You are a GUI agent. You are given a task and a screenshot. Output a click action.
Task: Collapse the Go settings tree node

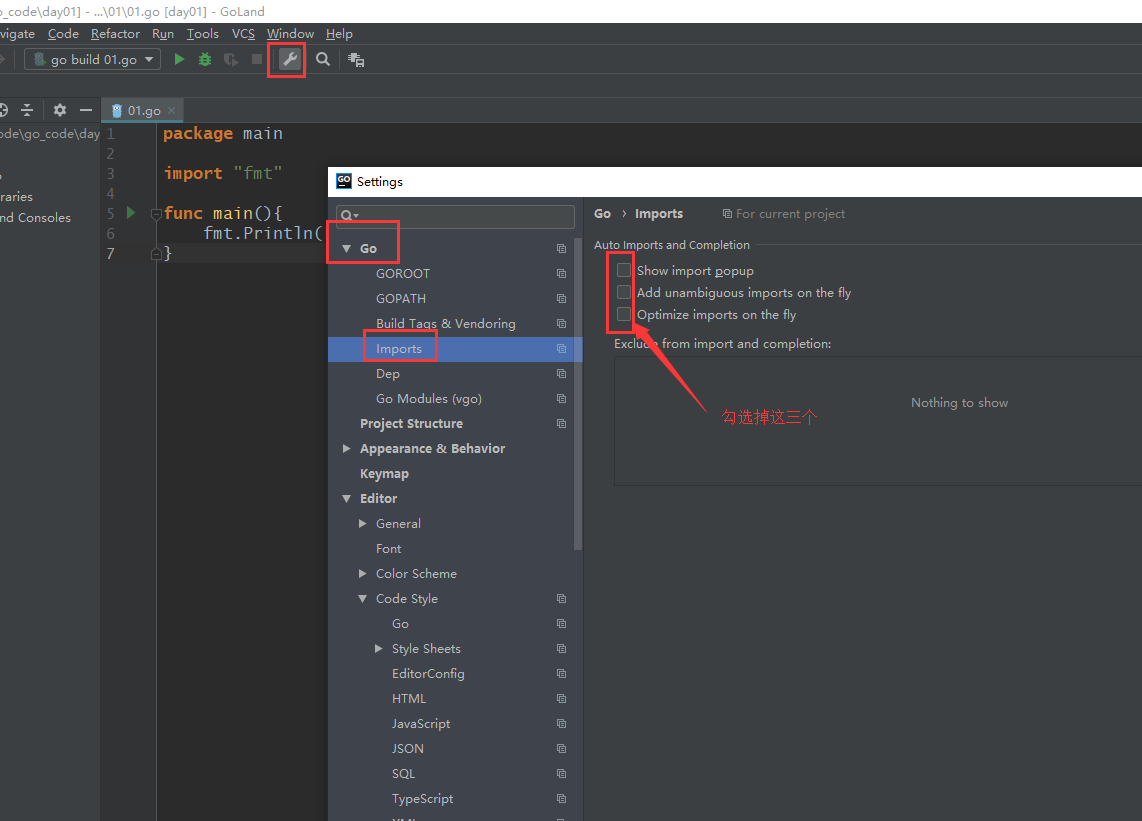346,248
